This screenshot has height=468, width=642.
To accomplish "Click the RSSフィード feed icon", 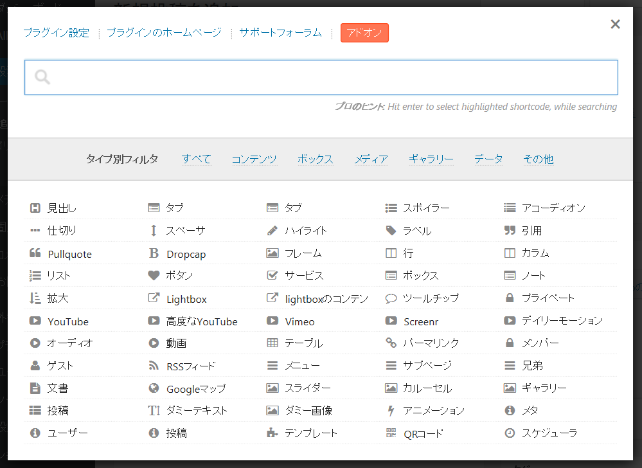I will tap(154, 366).
